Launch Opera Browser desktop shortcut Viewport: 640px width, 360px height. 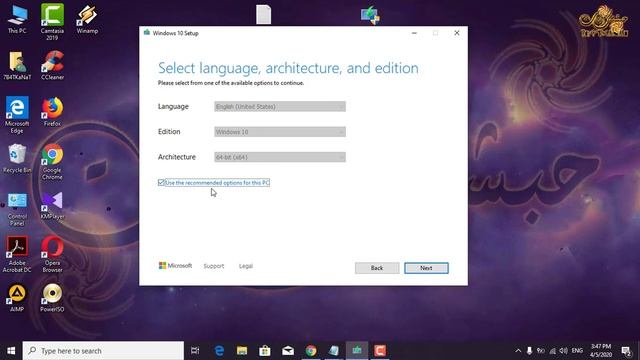click(52, 254)
